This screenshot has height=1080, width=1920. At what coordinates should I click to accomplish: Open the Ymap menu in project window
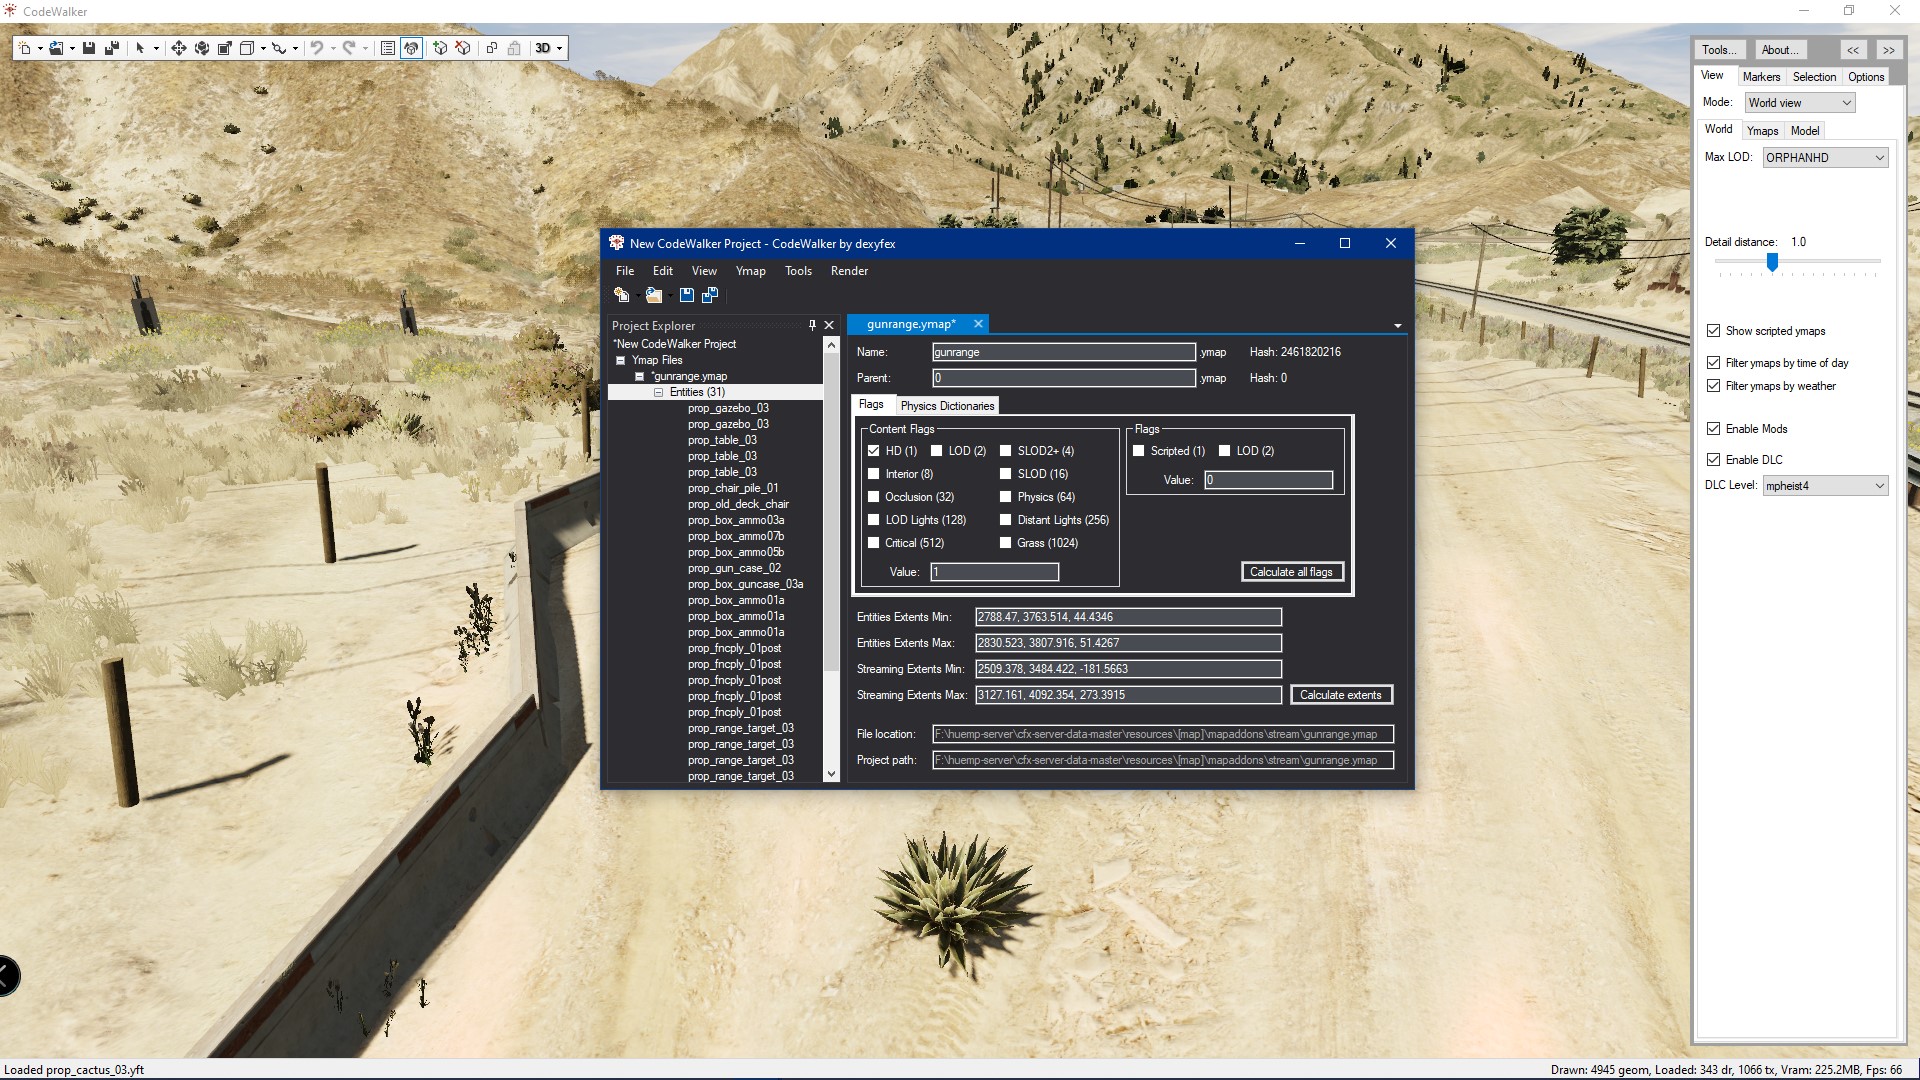(751, 271)
